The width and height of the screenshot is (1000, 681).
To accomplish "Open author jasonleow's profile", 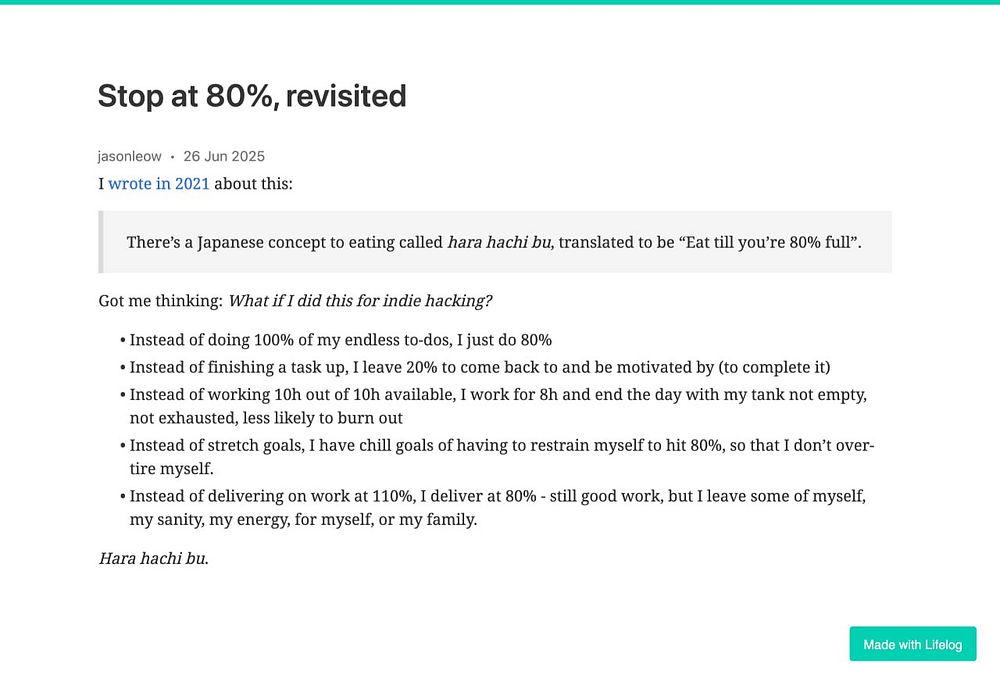I will click(130, 156).
